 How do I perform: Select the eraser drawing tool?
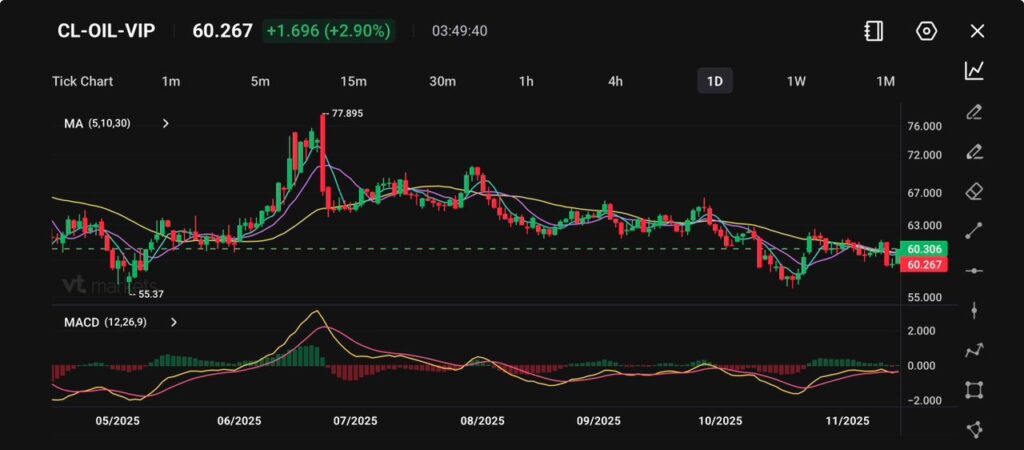tap(974, 191)
